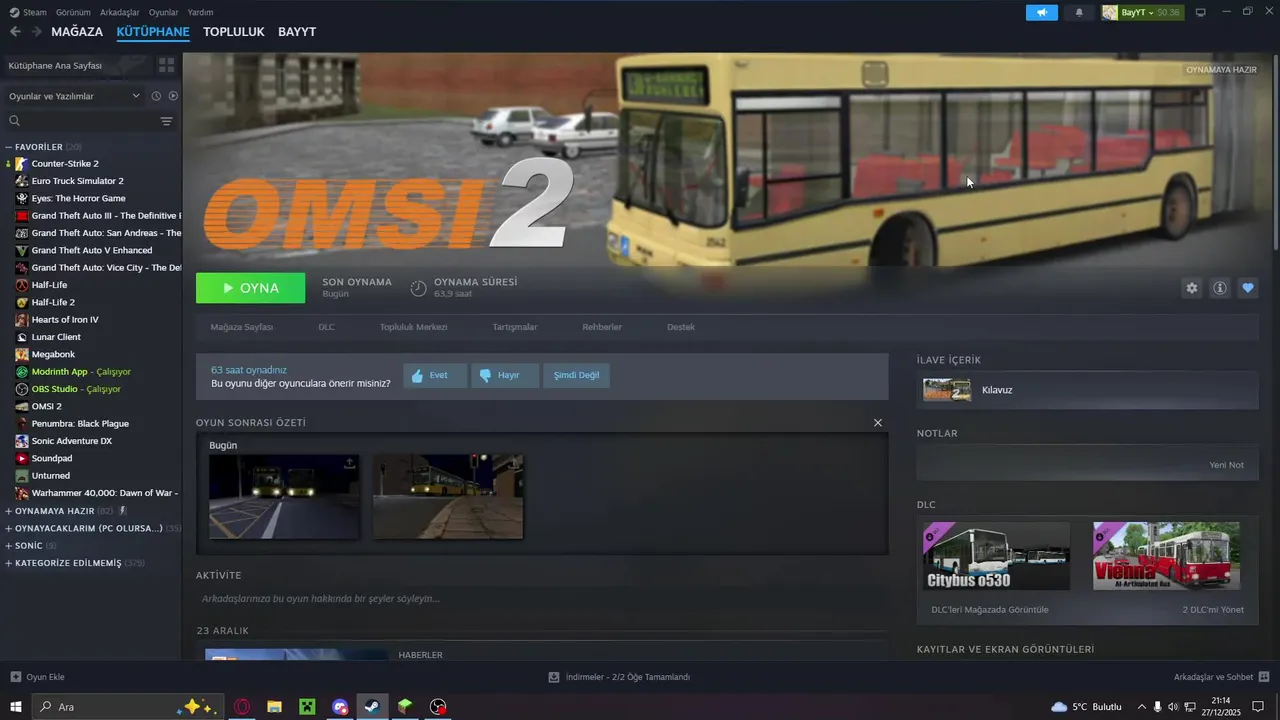Select Hearts of Iron IV in library
Image resolution: width=1280 pixels, height=720 pixels.
(x=65, y=319)
